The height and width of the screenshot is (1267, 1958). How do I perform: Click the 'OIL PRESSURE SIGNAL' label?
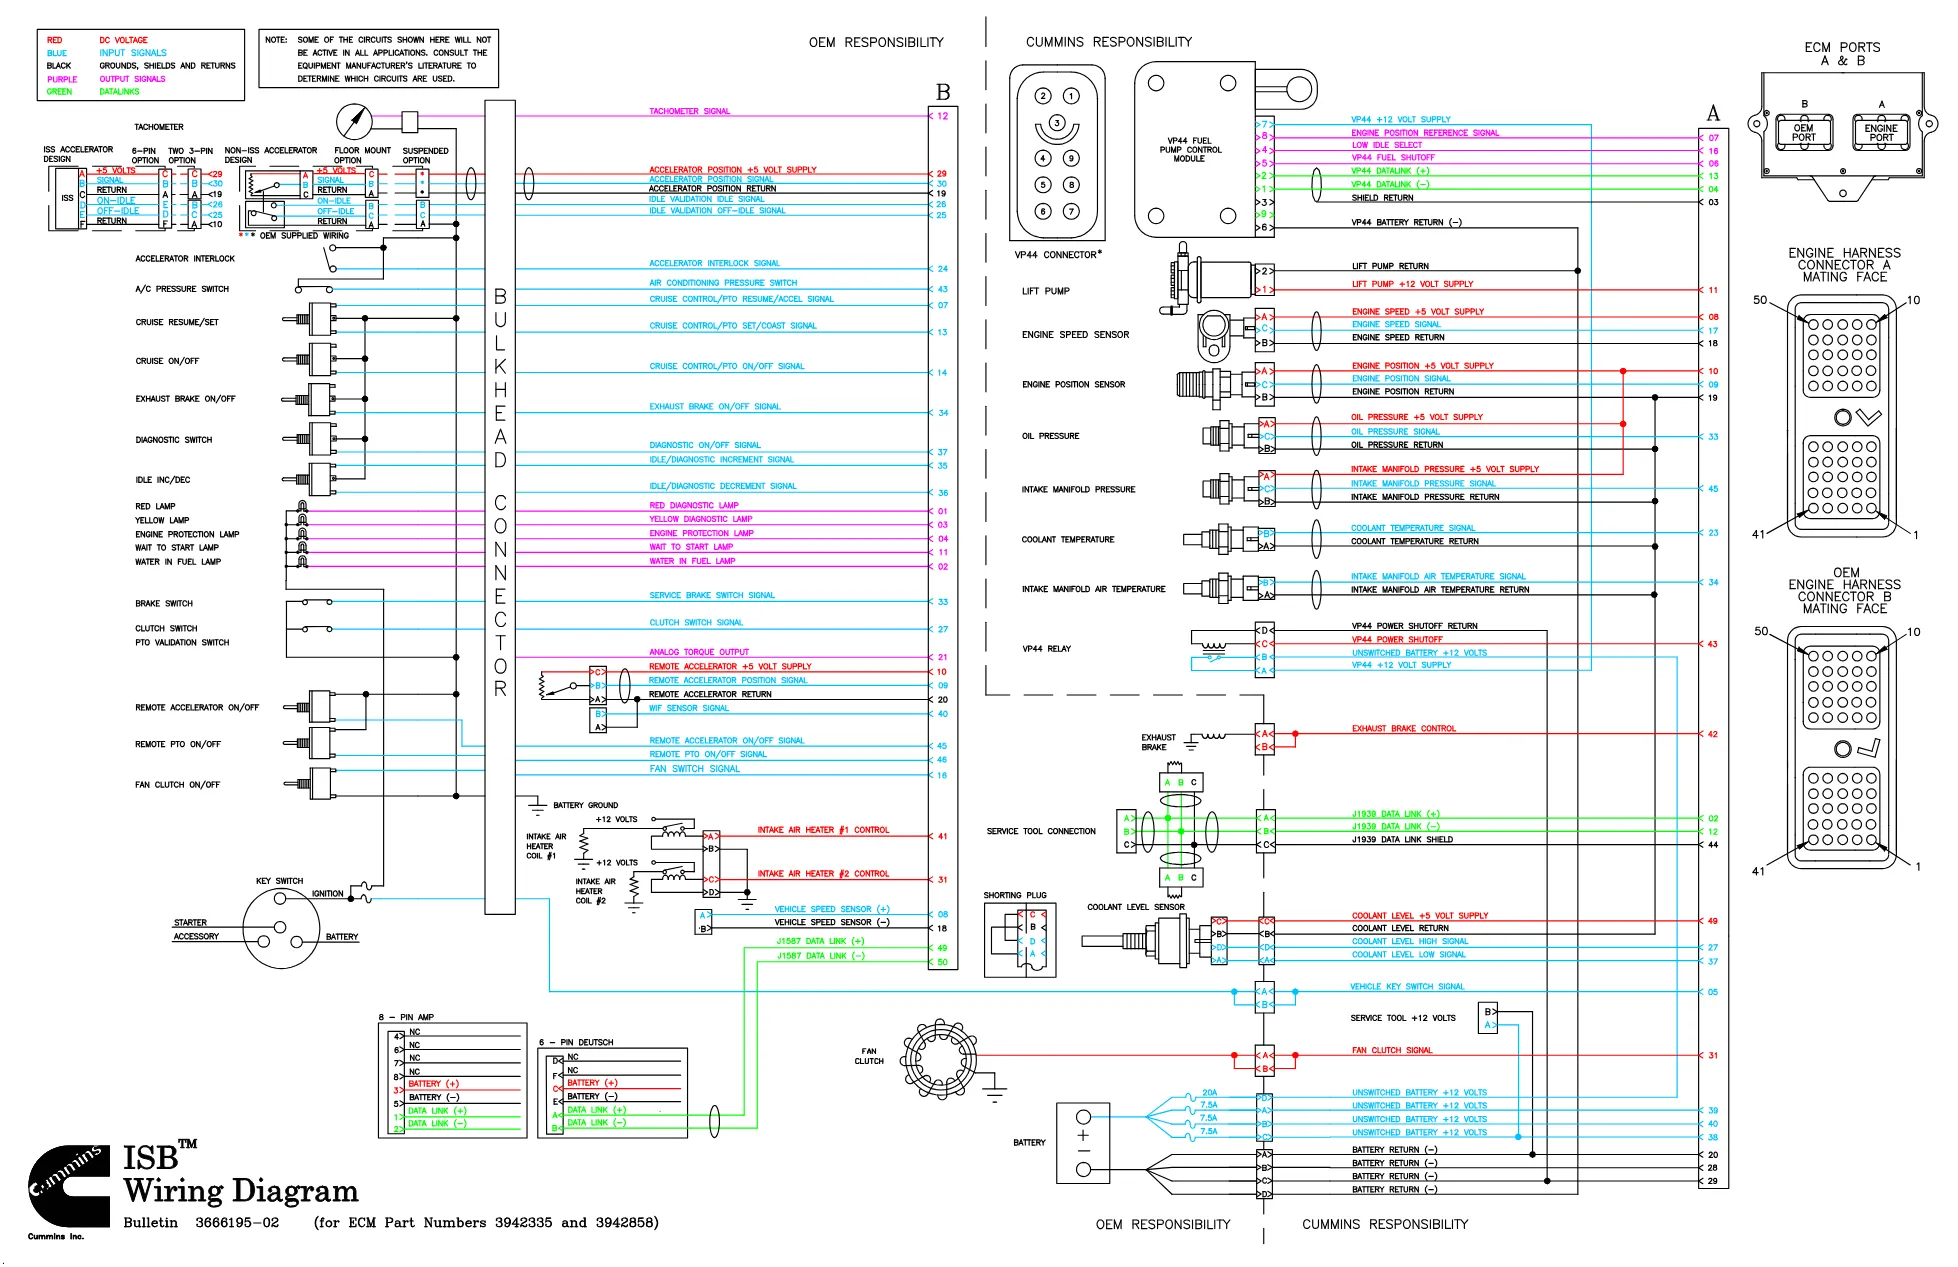click(x=1396, y=432)
